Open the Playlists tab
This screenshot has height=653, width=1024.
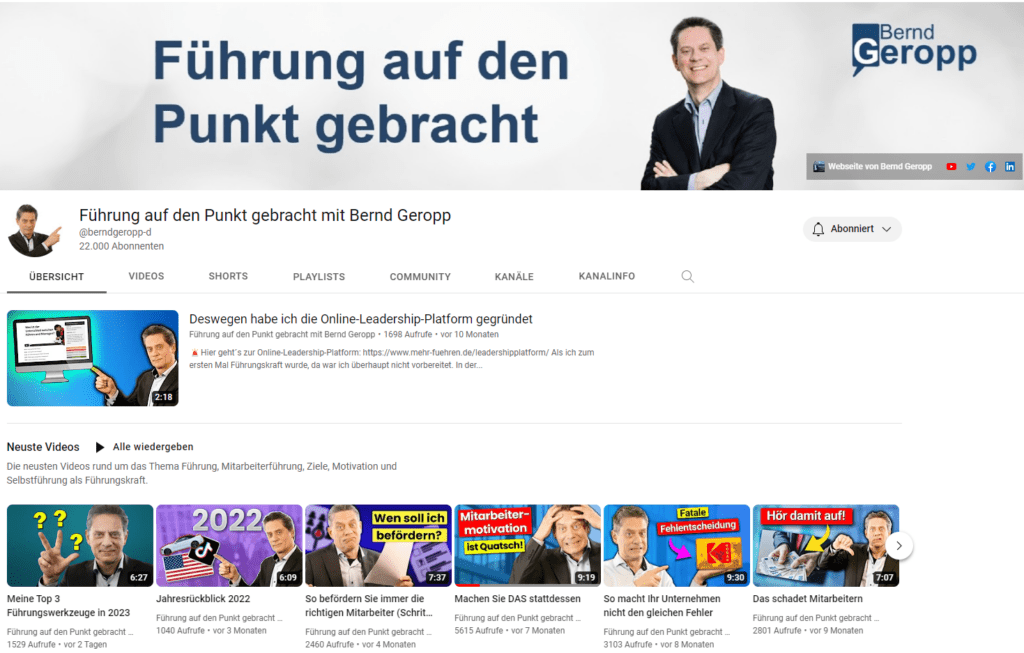coord(319,277)
